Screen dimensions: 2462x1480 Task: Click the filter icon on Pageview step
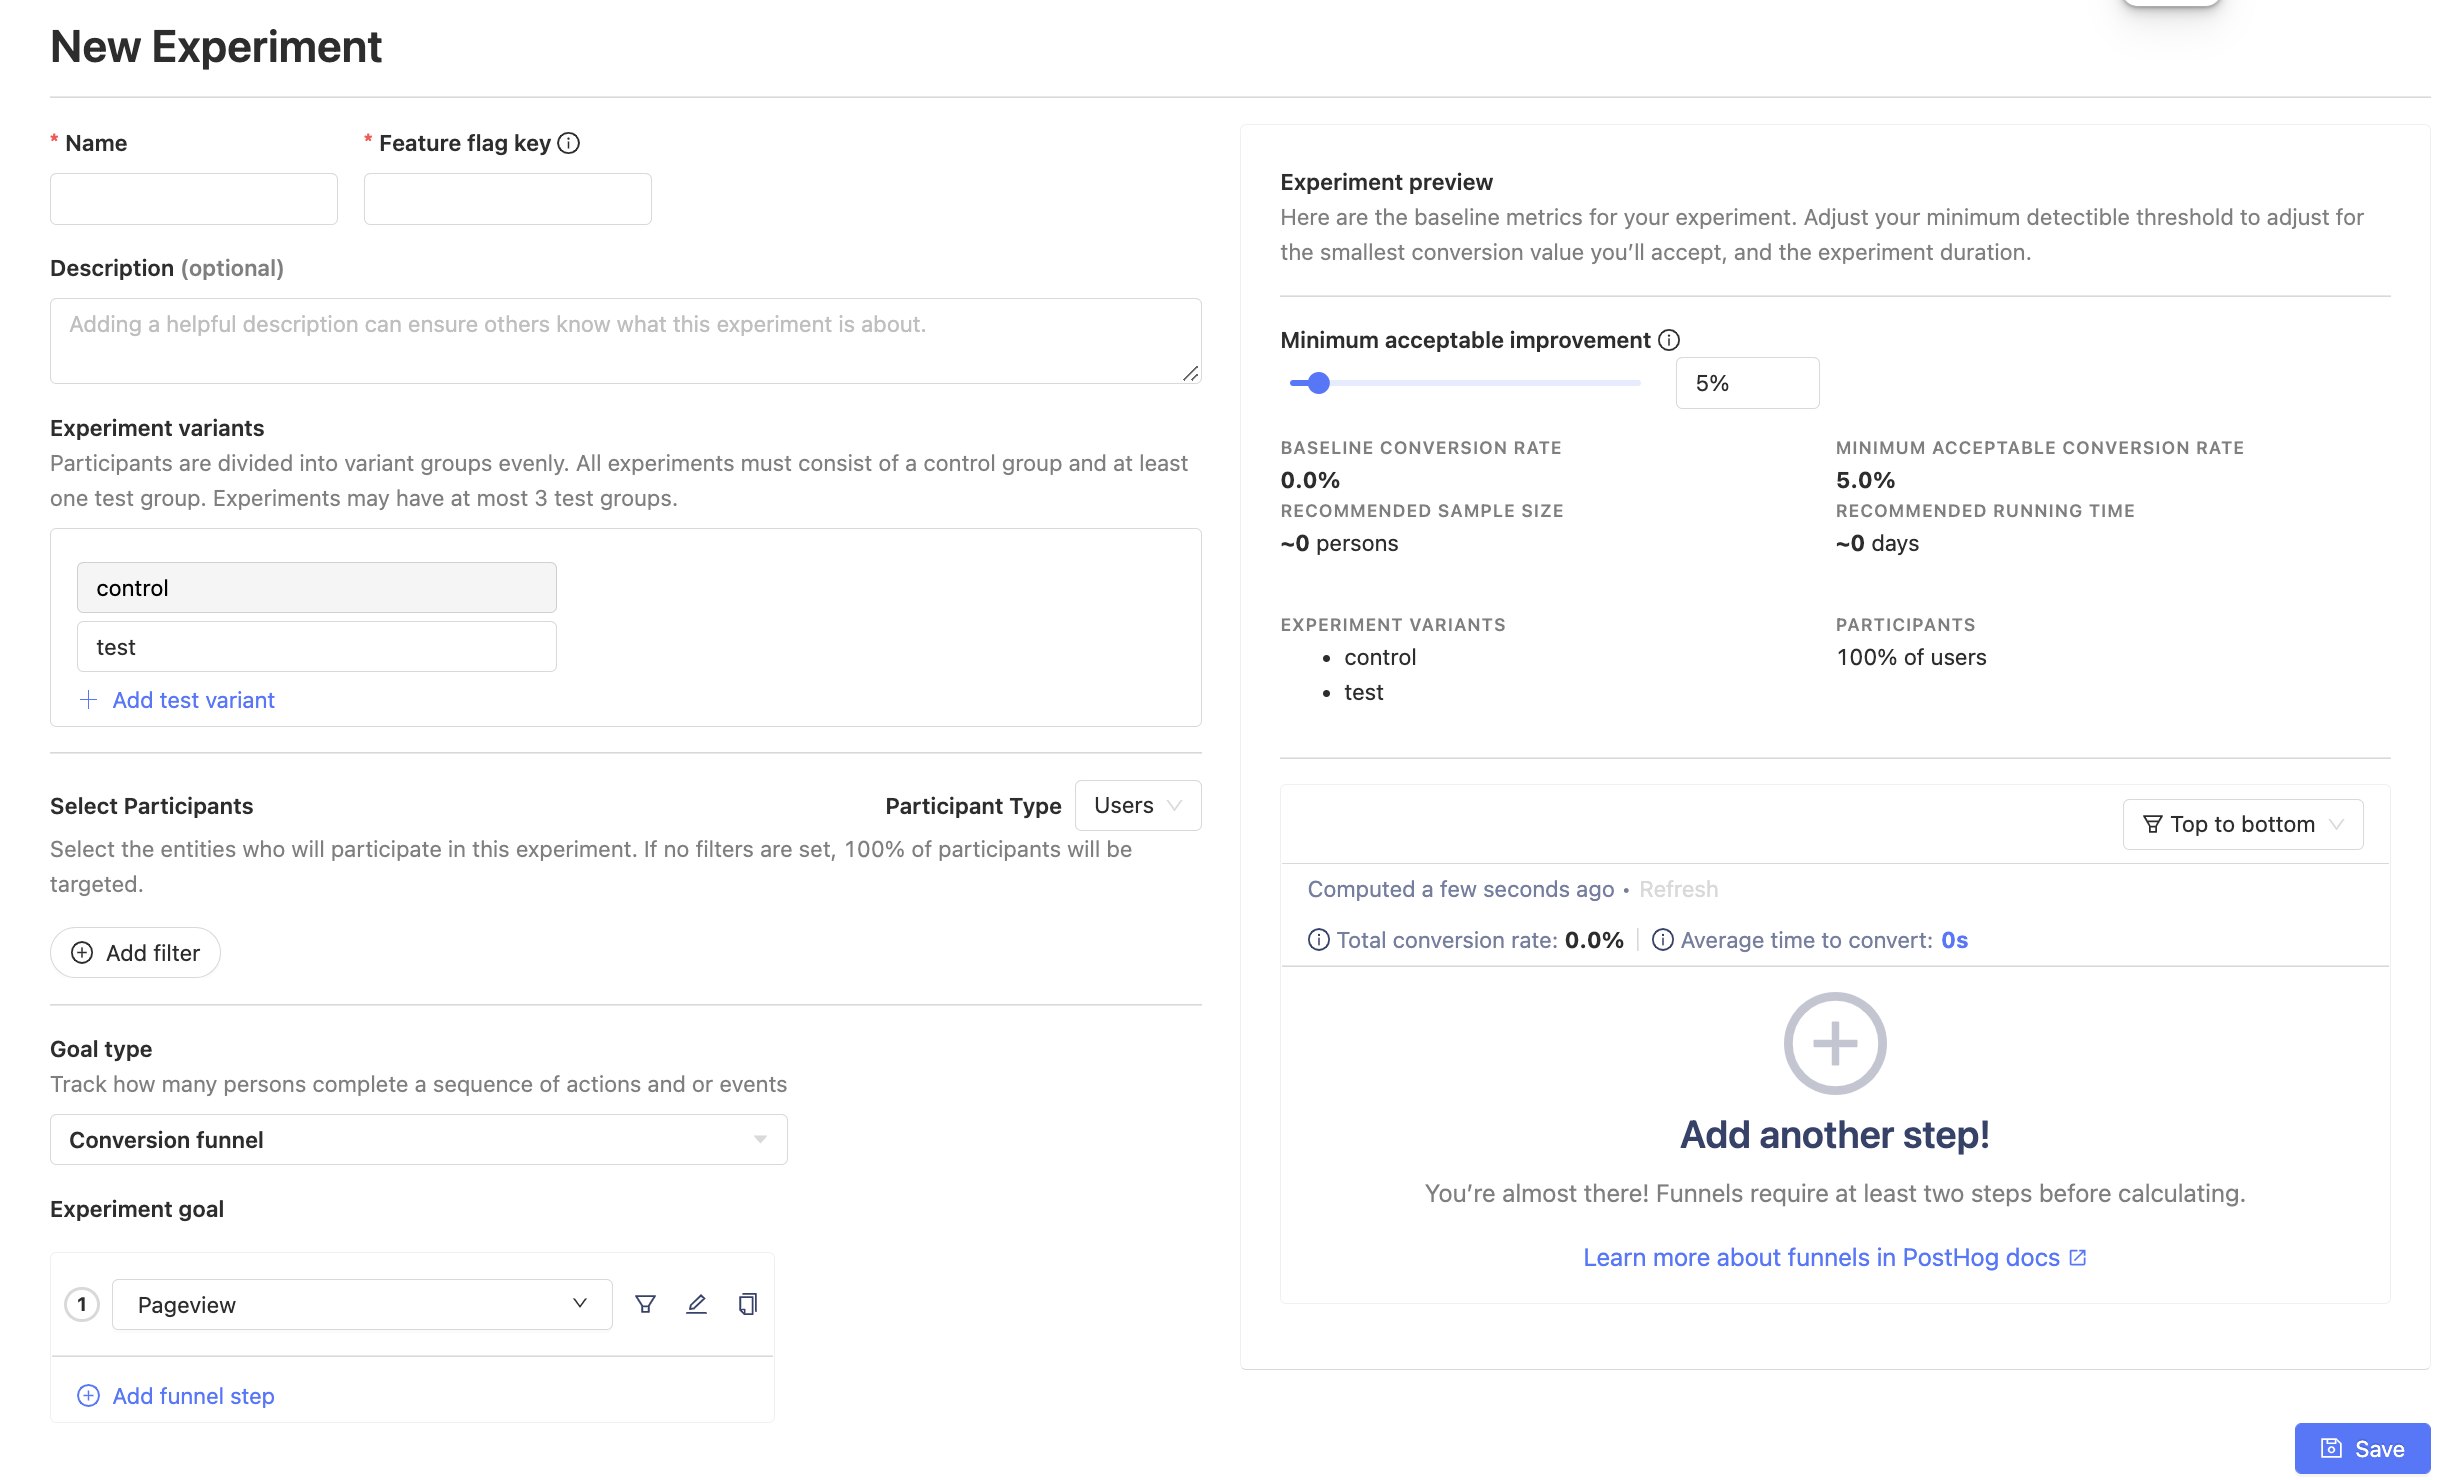coord(645,1304)
